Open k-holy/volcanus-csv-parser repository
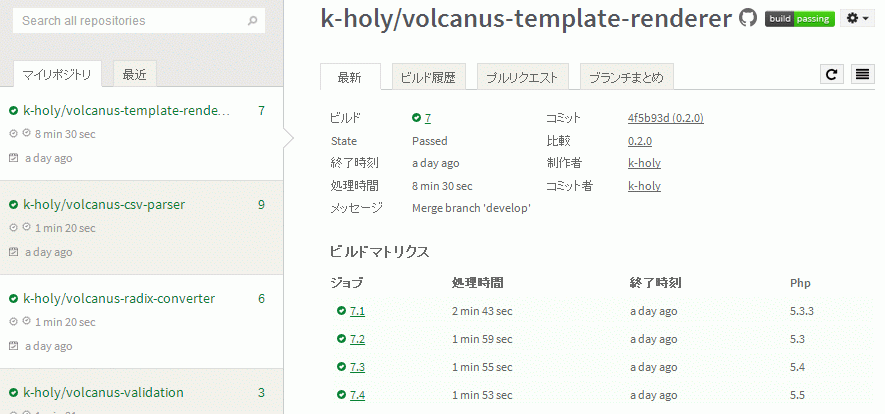Viewport: 885px width, 414px height. tap(104, 204)
